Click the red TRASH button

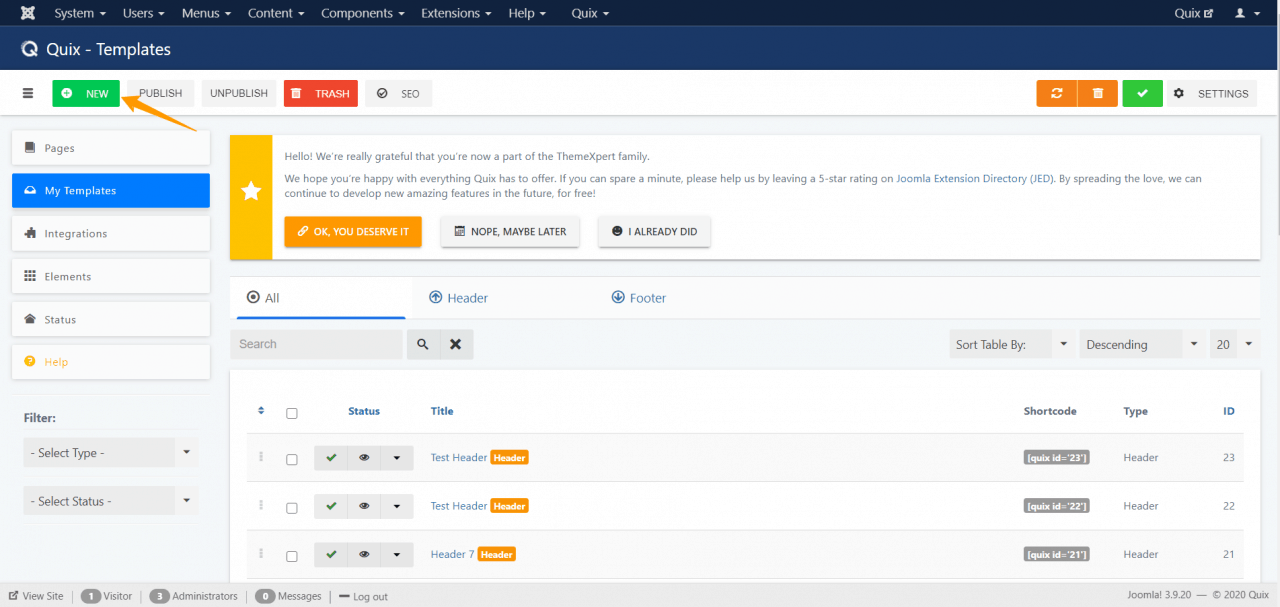[x=321, y=93]
